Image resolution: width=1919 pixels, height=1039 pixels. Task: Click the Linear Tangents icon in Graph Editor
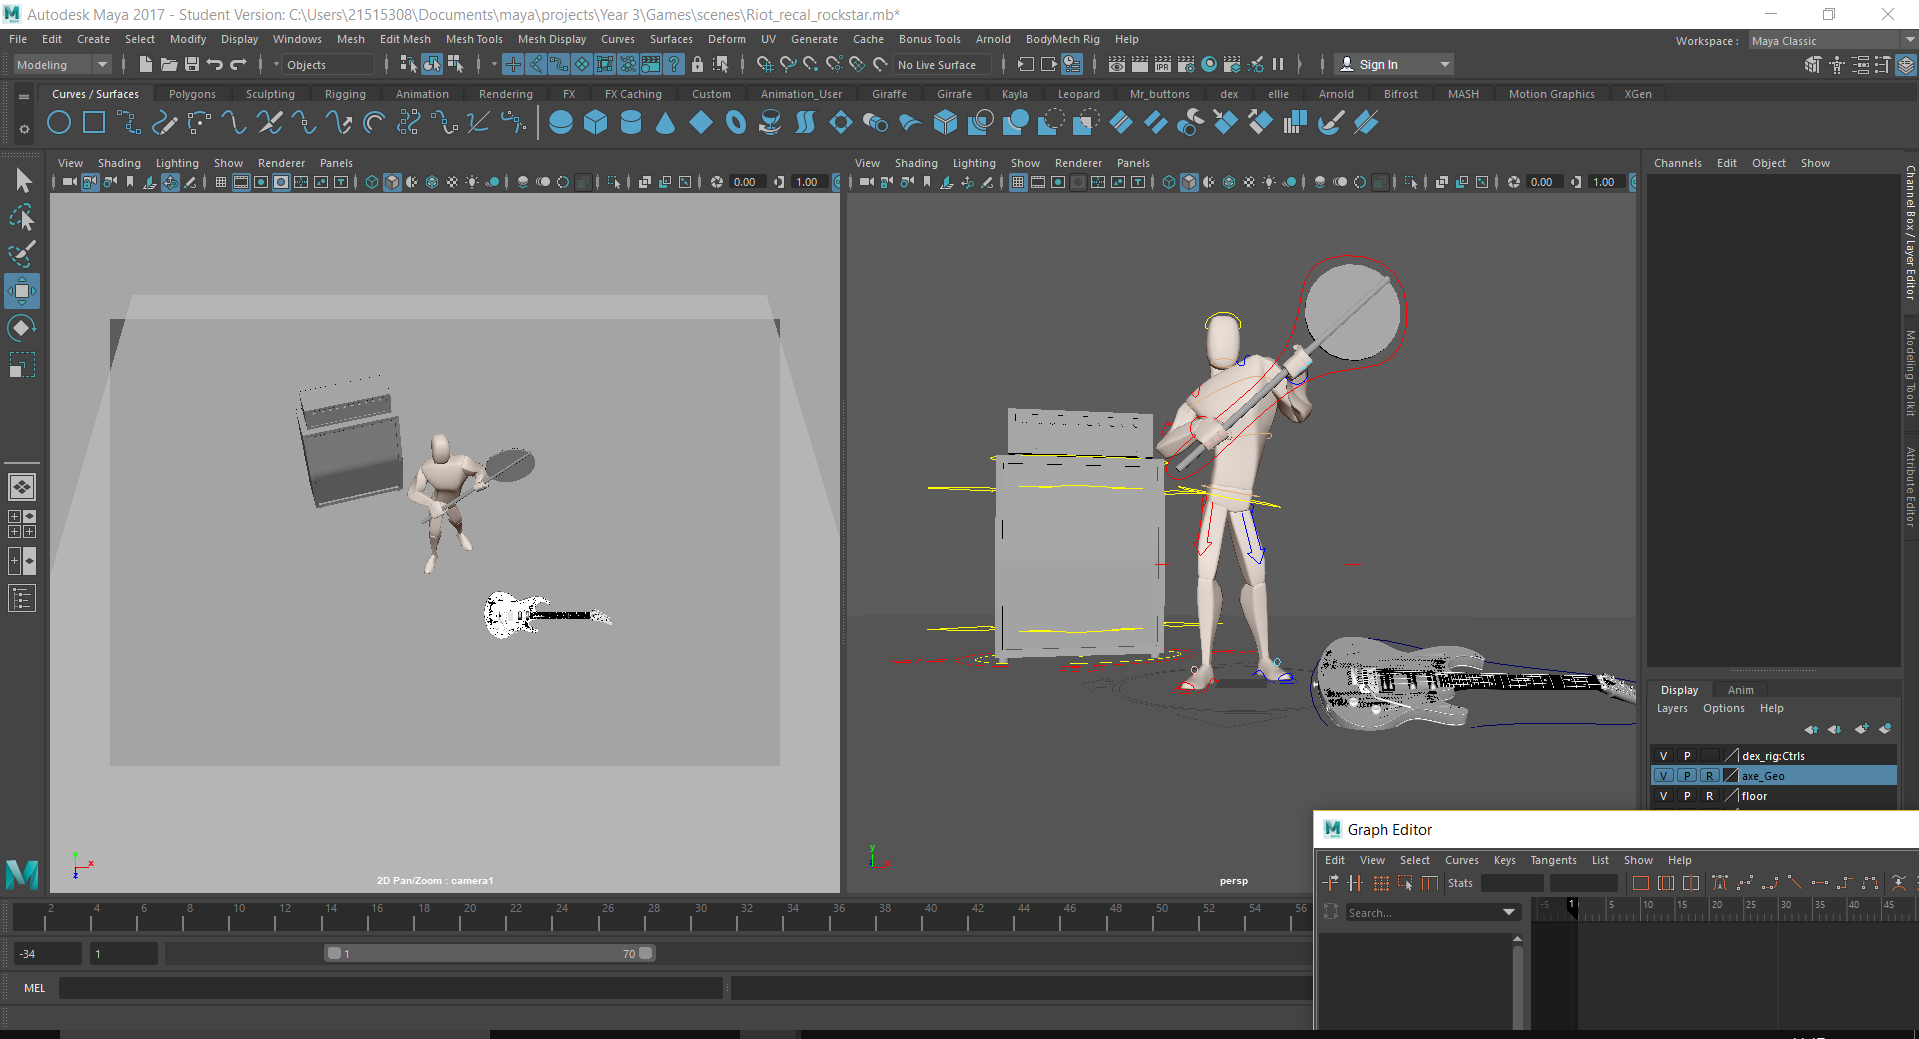point(1795,883)
